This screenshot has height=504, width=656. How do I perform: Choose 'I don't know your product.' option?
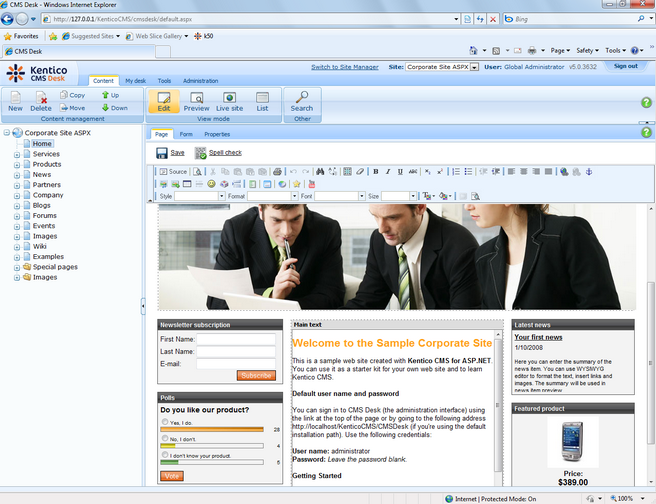pyautogui.click(x=164, y=455)
